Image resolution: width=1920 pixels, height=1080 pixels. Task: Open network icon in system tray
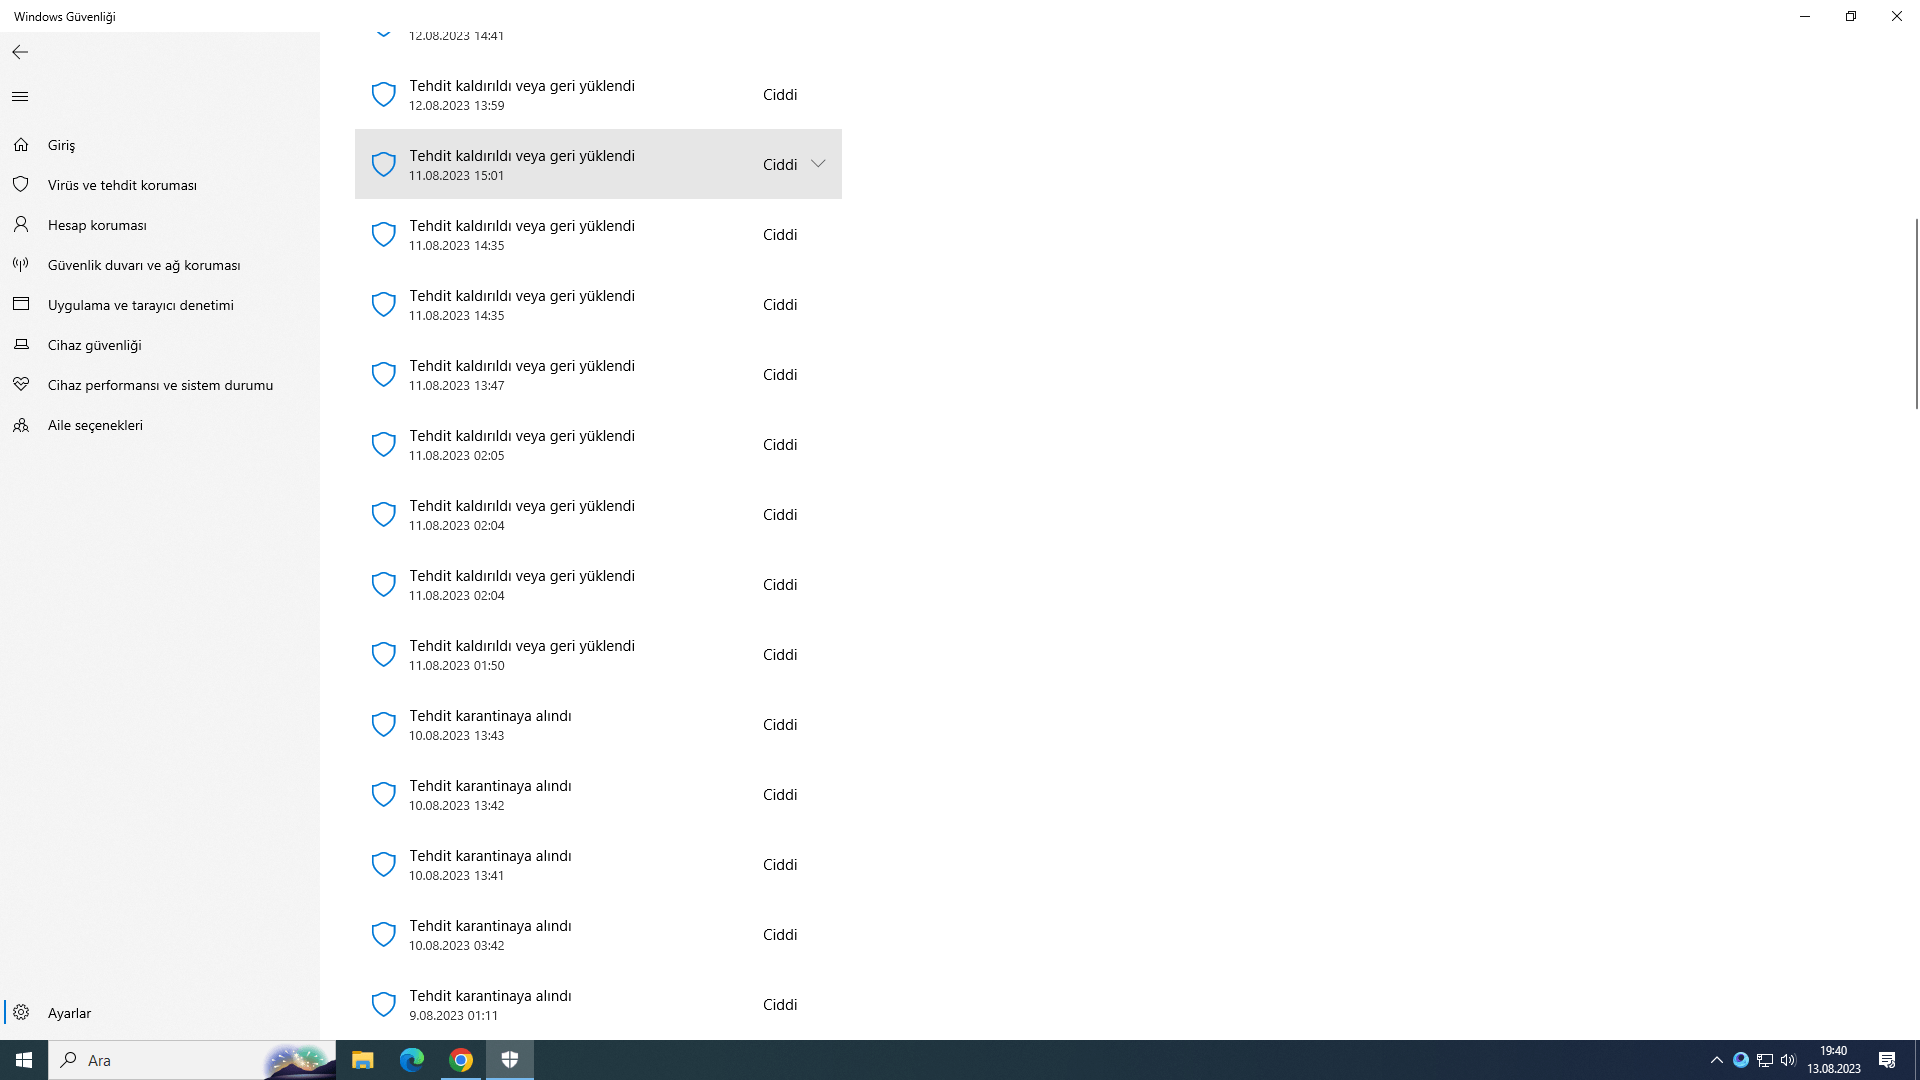1765,1060
